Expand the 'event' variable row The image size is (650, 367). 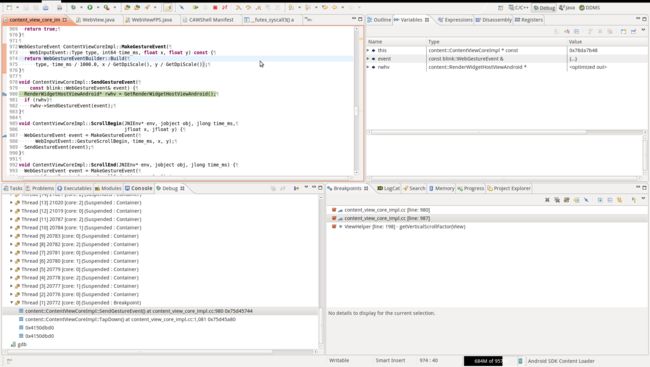pyautogui.click(x=368, y=58)
